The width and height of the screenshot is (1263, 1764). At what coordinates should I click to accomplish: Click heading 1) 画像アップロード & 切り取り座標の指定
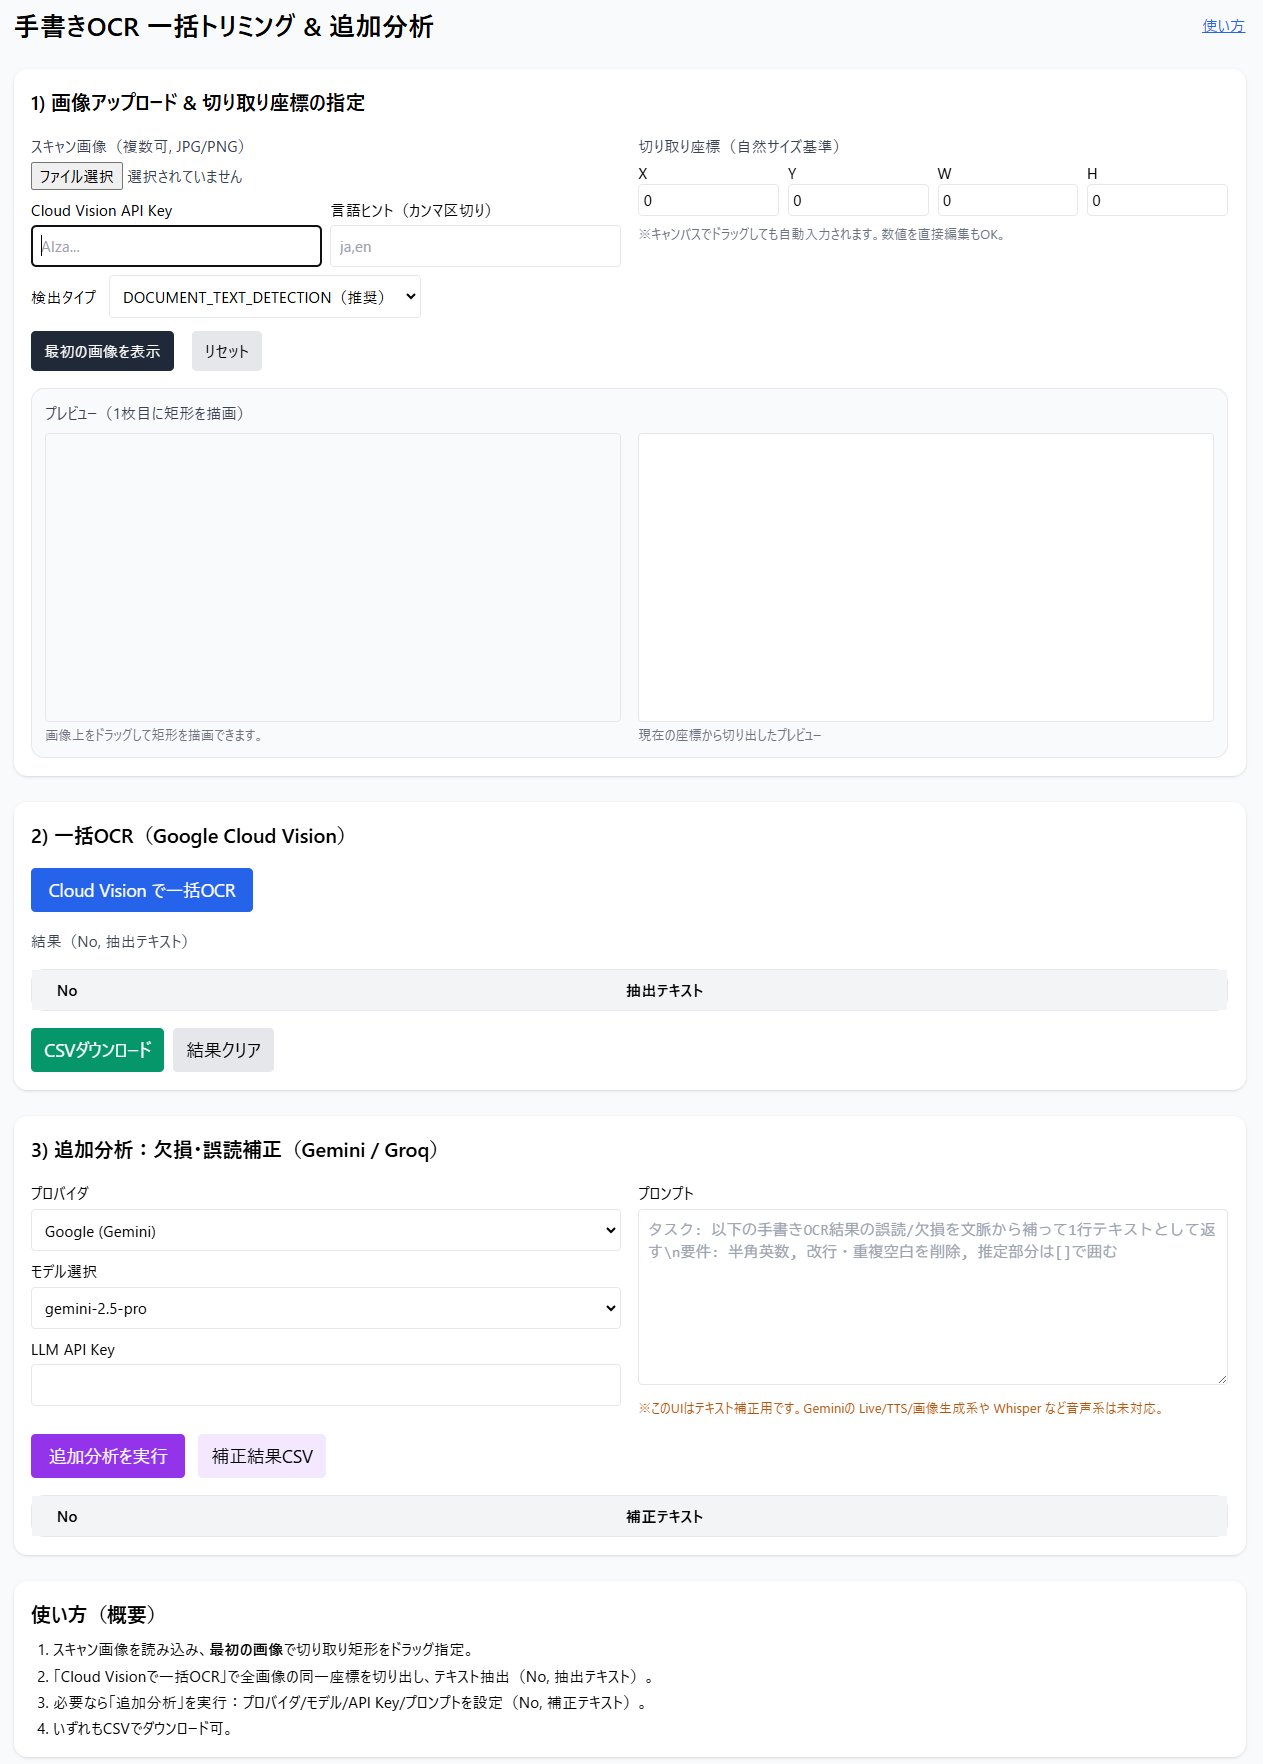click(x=198, y=103)
